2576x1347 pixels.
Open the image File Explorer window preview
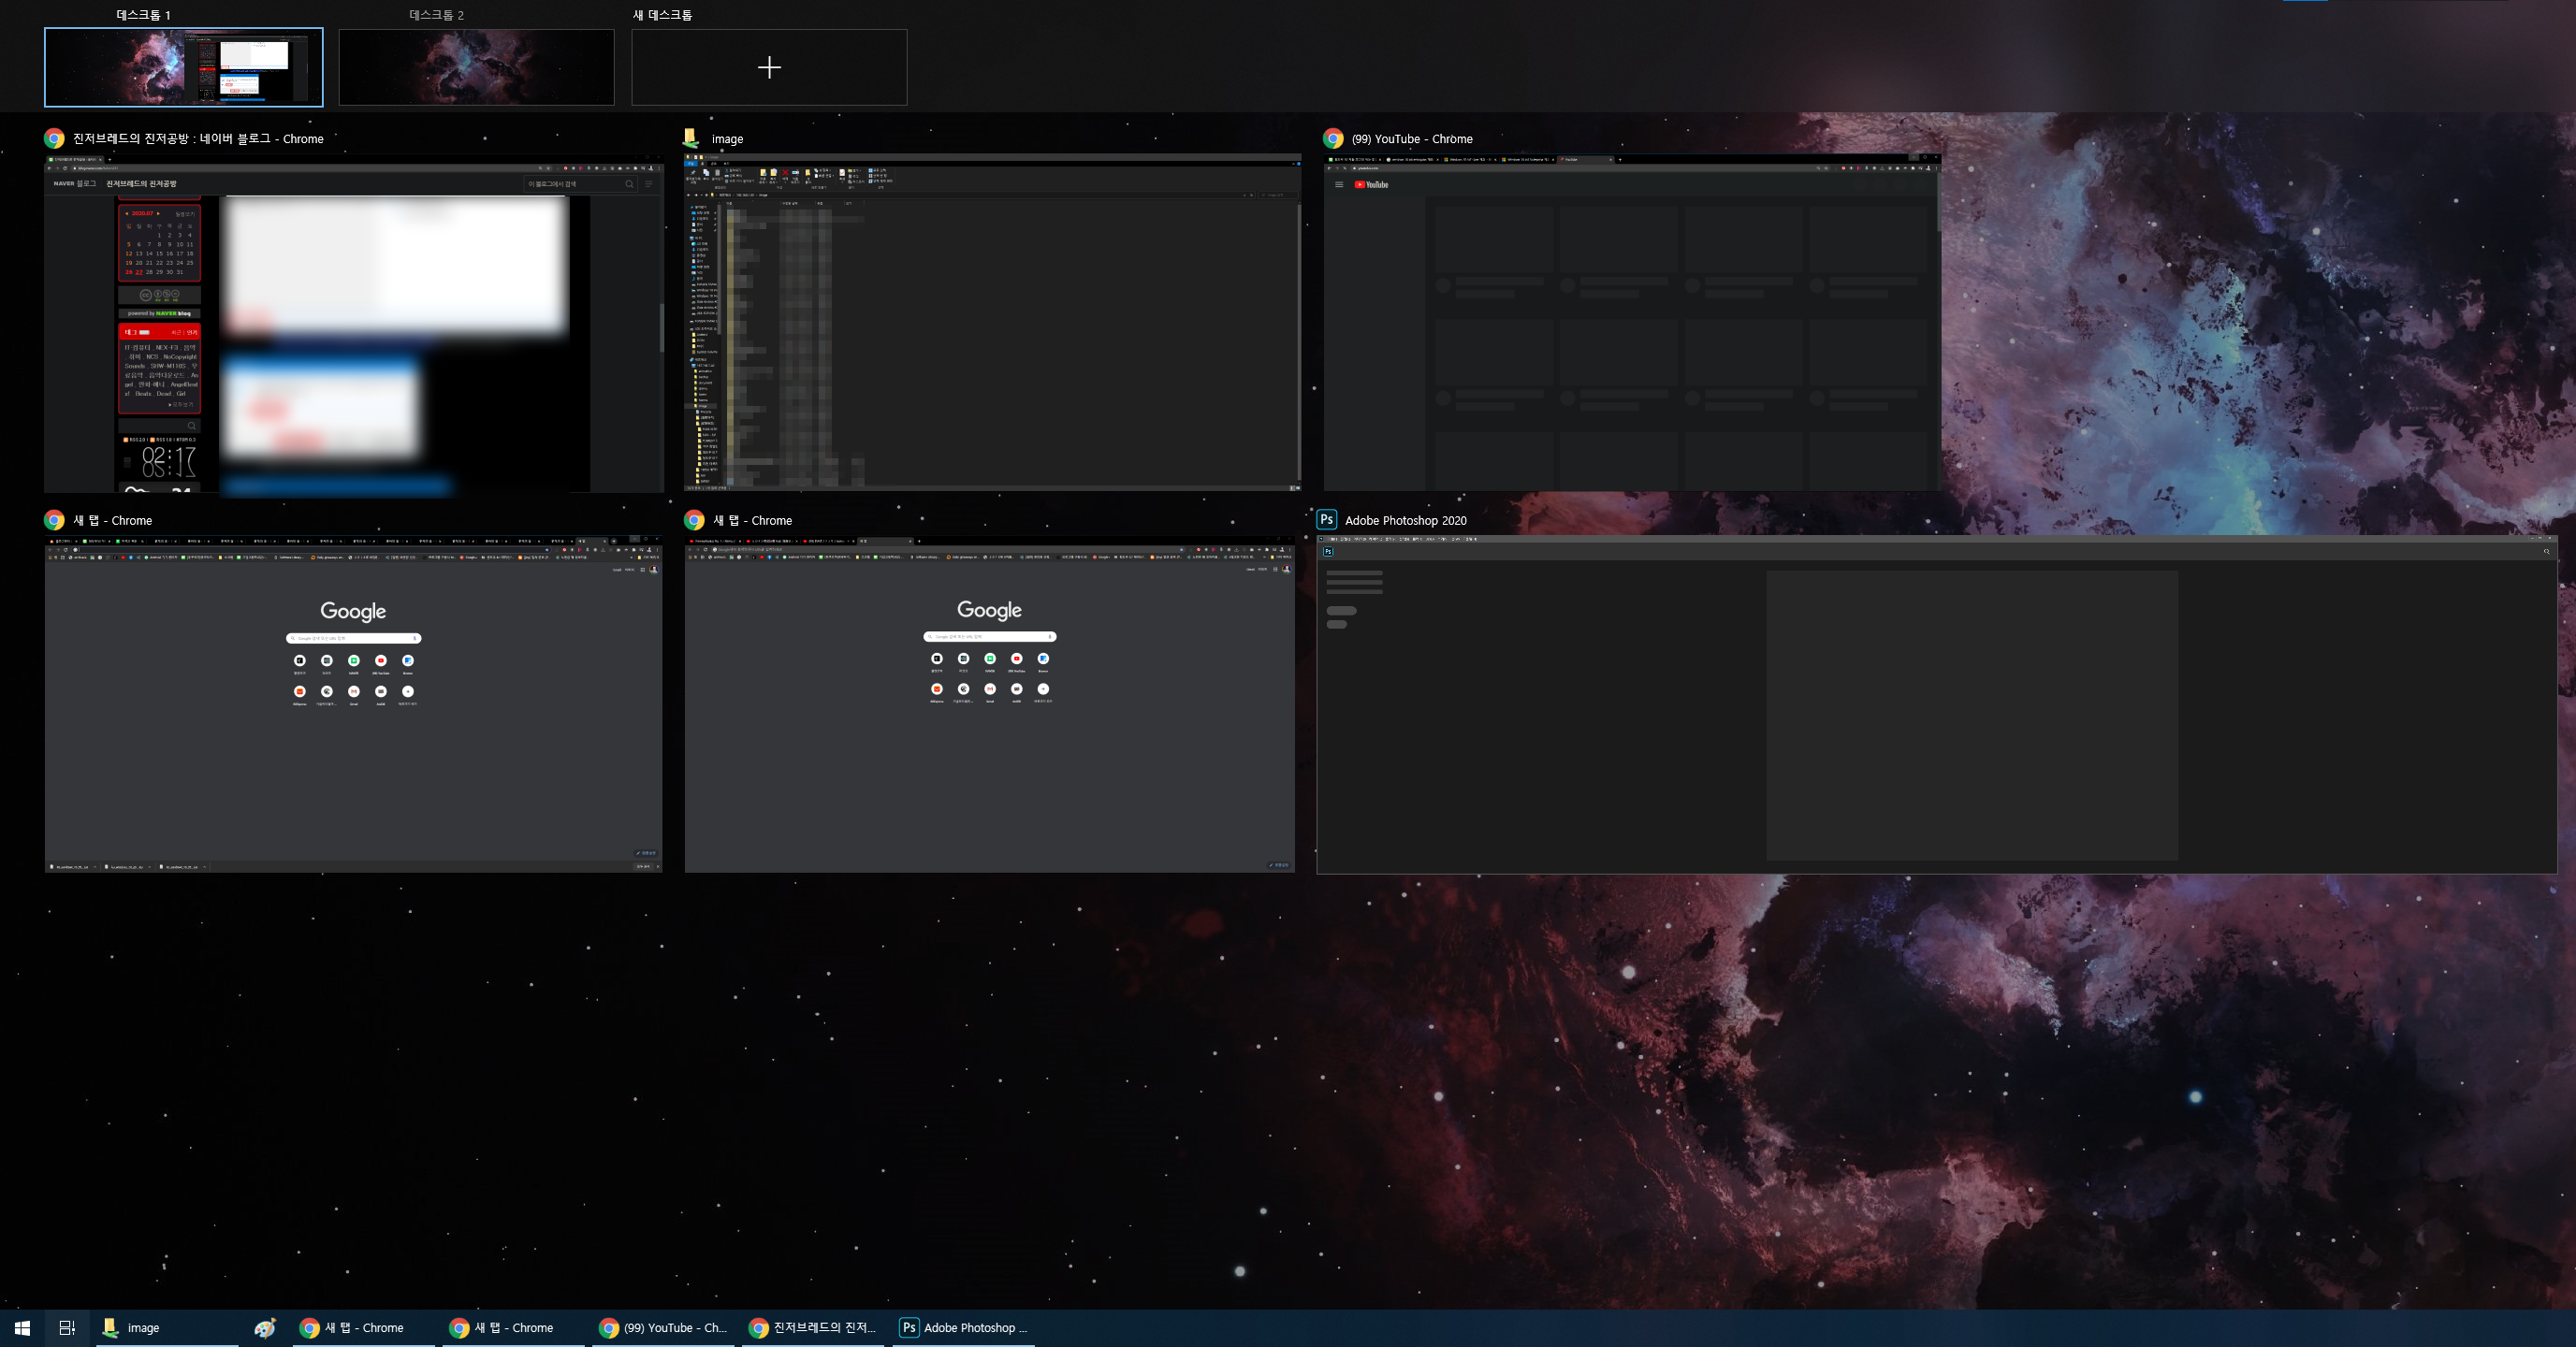992,323
